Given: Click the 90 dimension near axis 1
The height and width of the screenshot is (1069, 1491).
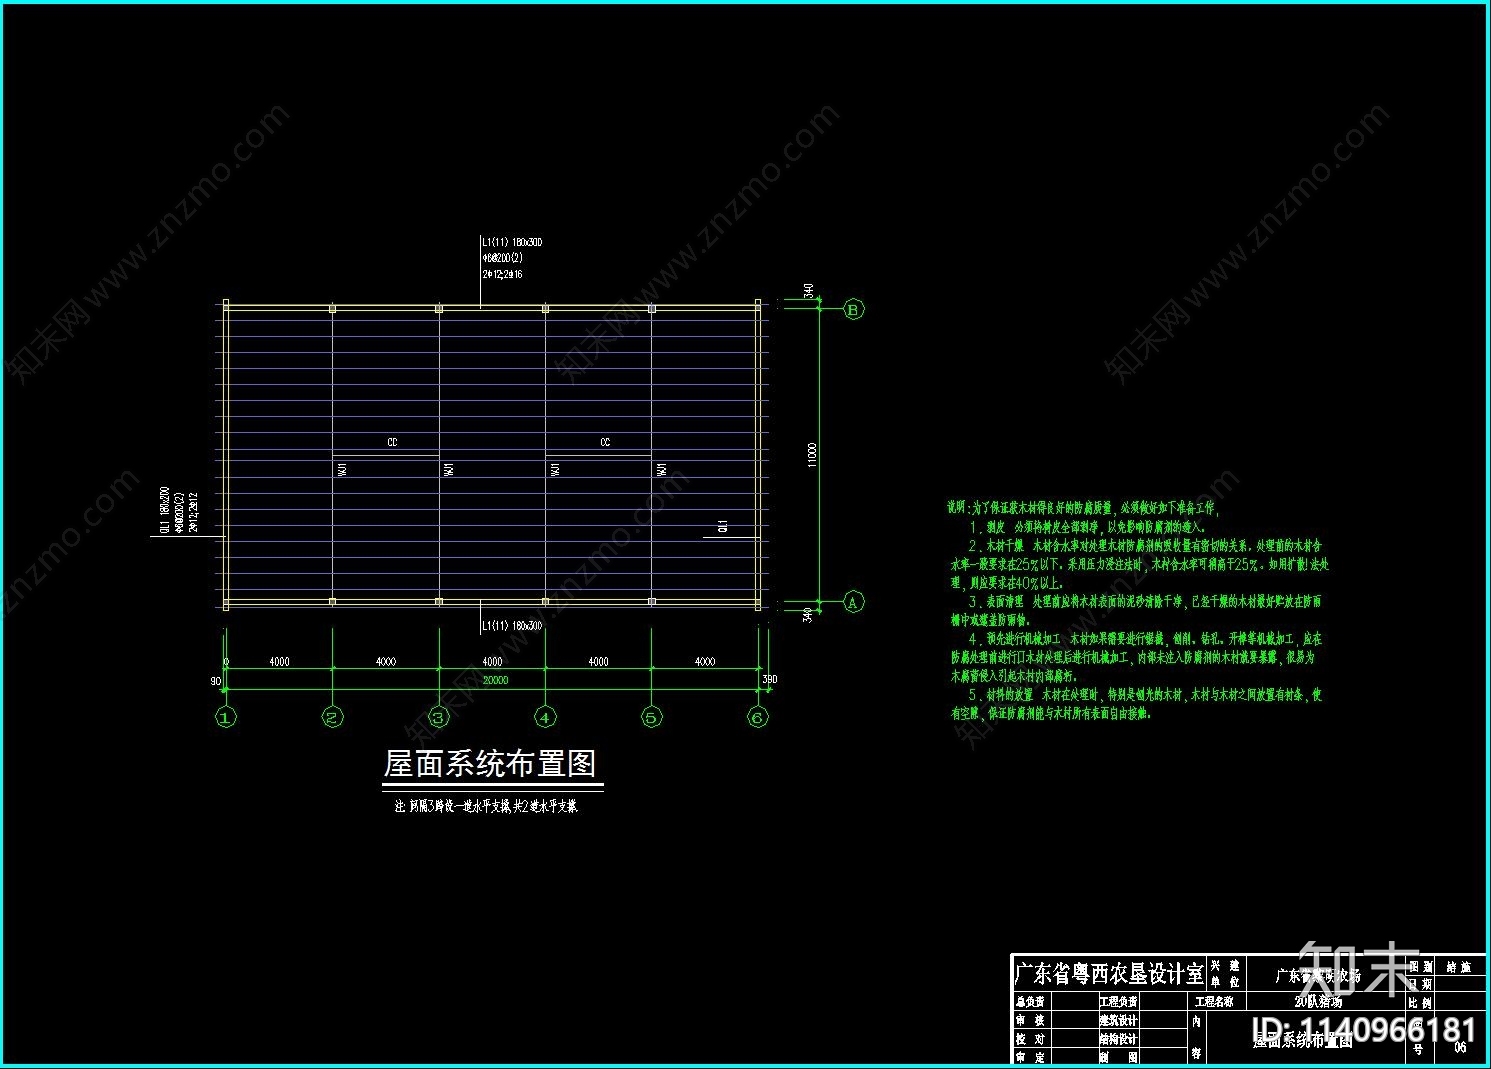Looking at the screenshot, I should [215, 681].
